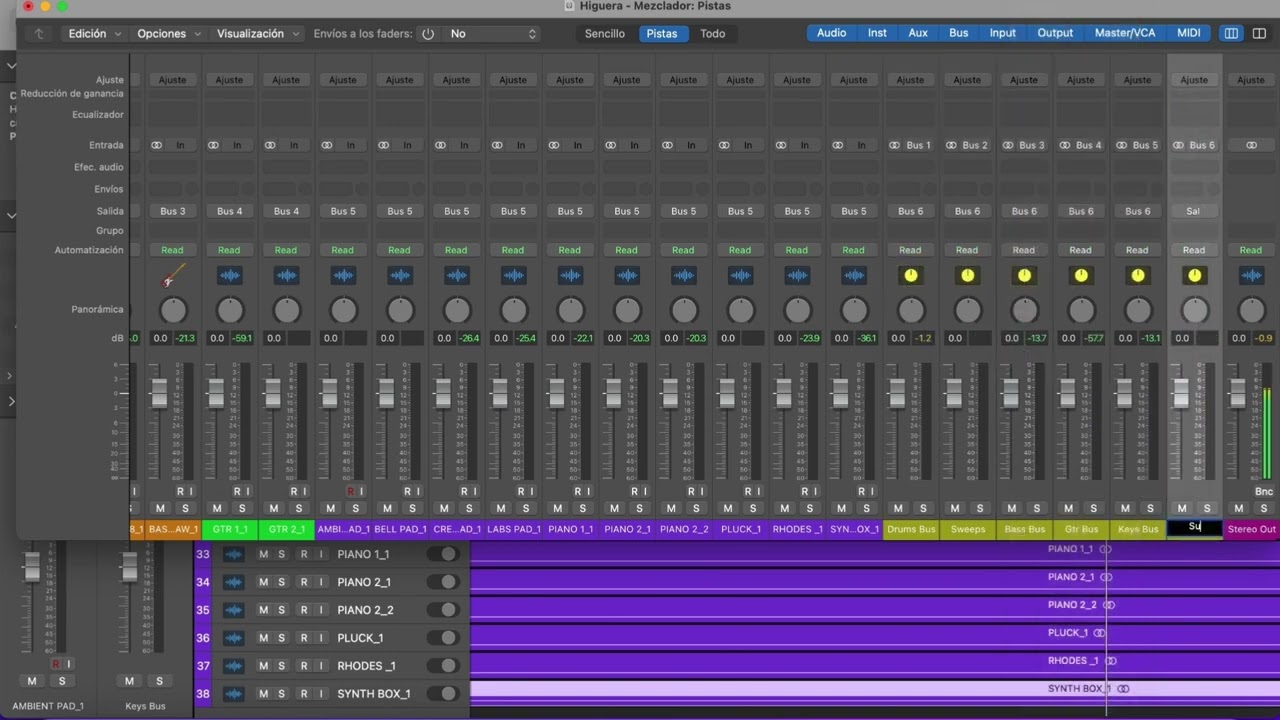Click the stereo link icon on Drums Bus input
The image size is (1280, 720).
click(x=894, y=145)
